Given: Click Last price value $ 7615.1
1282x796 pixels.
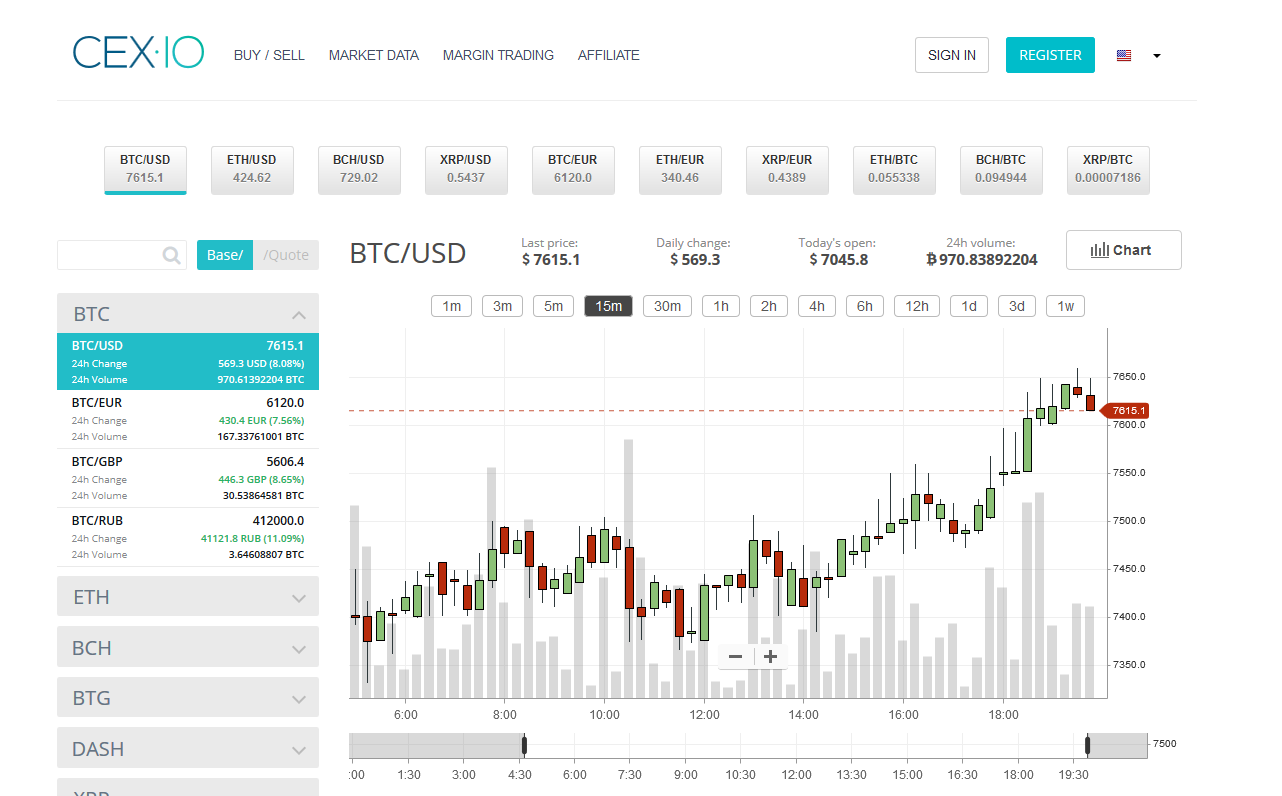Looking at the screenshot, I should (551, 260).
